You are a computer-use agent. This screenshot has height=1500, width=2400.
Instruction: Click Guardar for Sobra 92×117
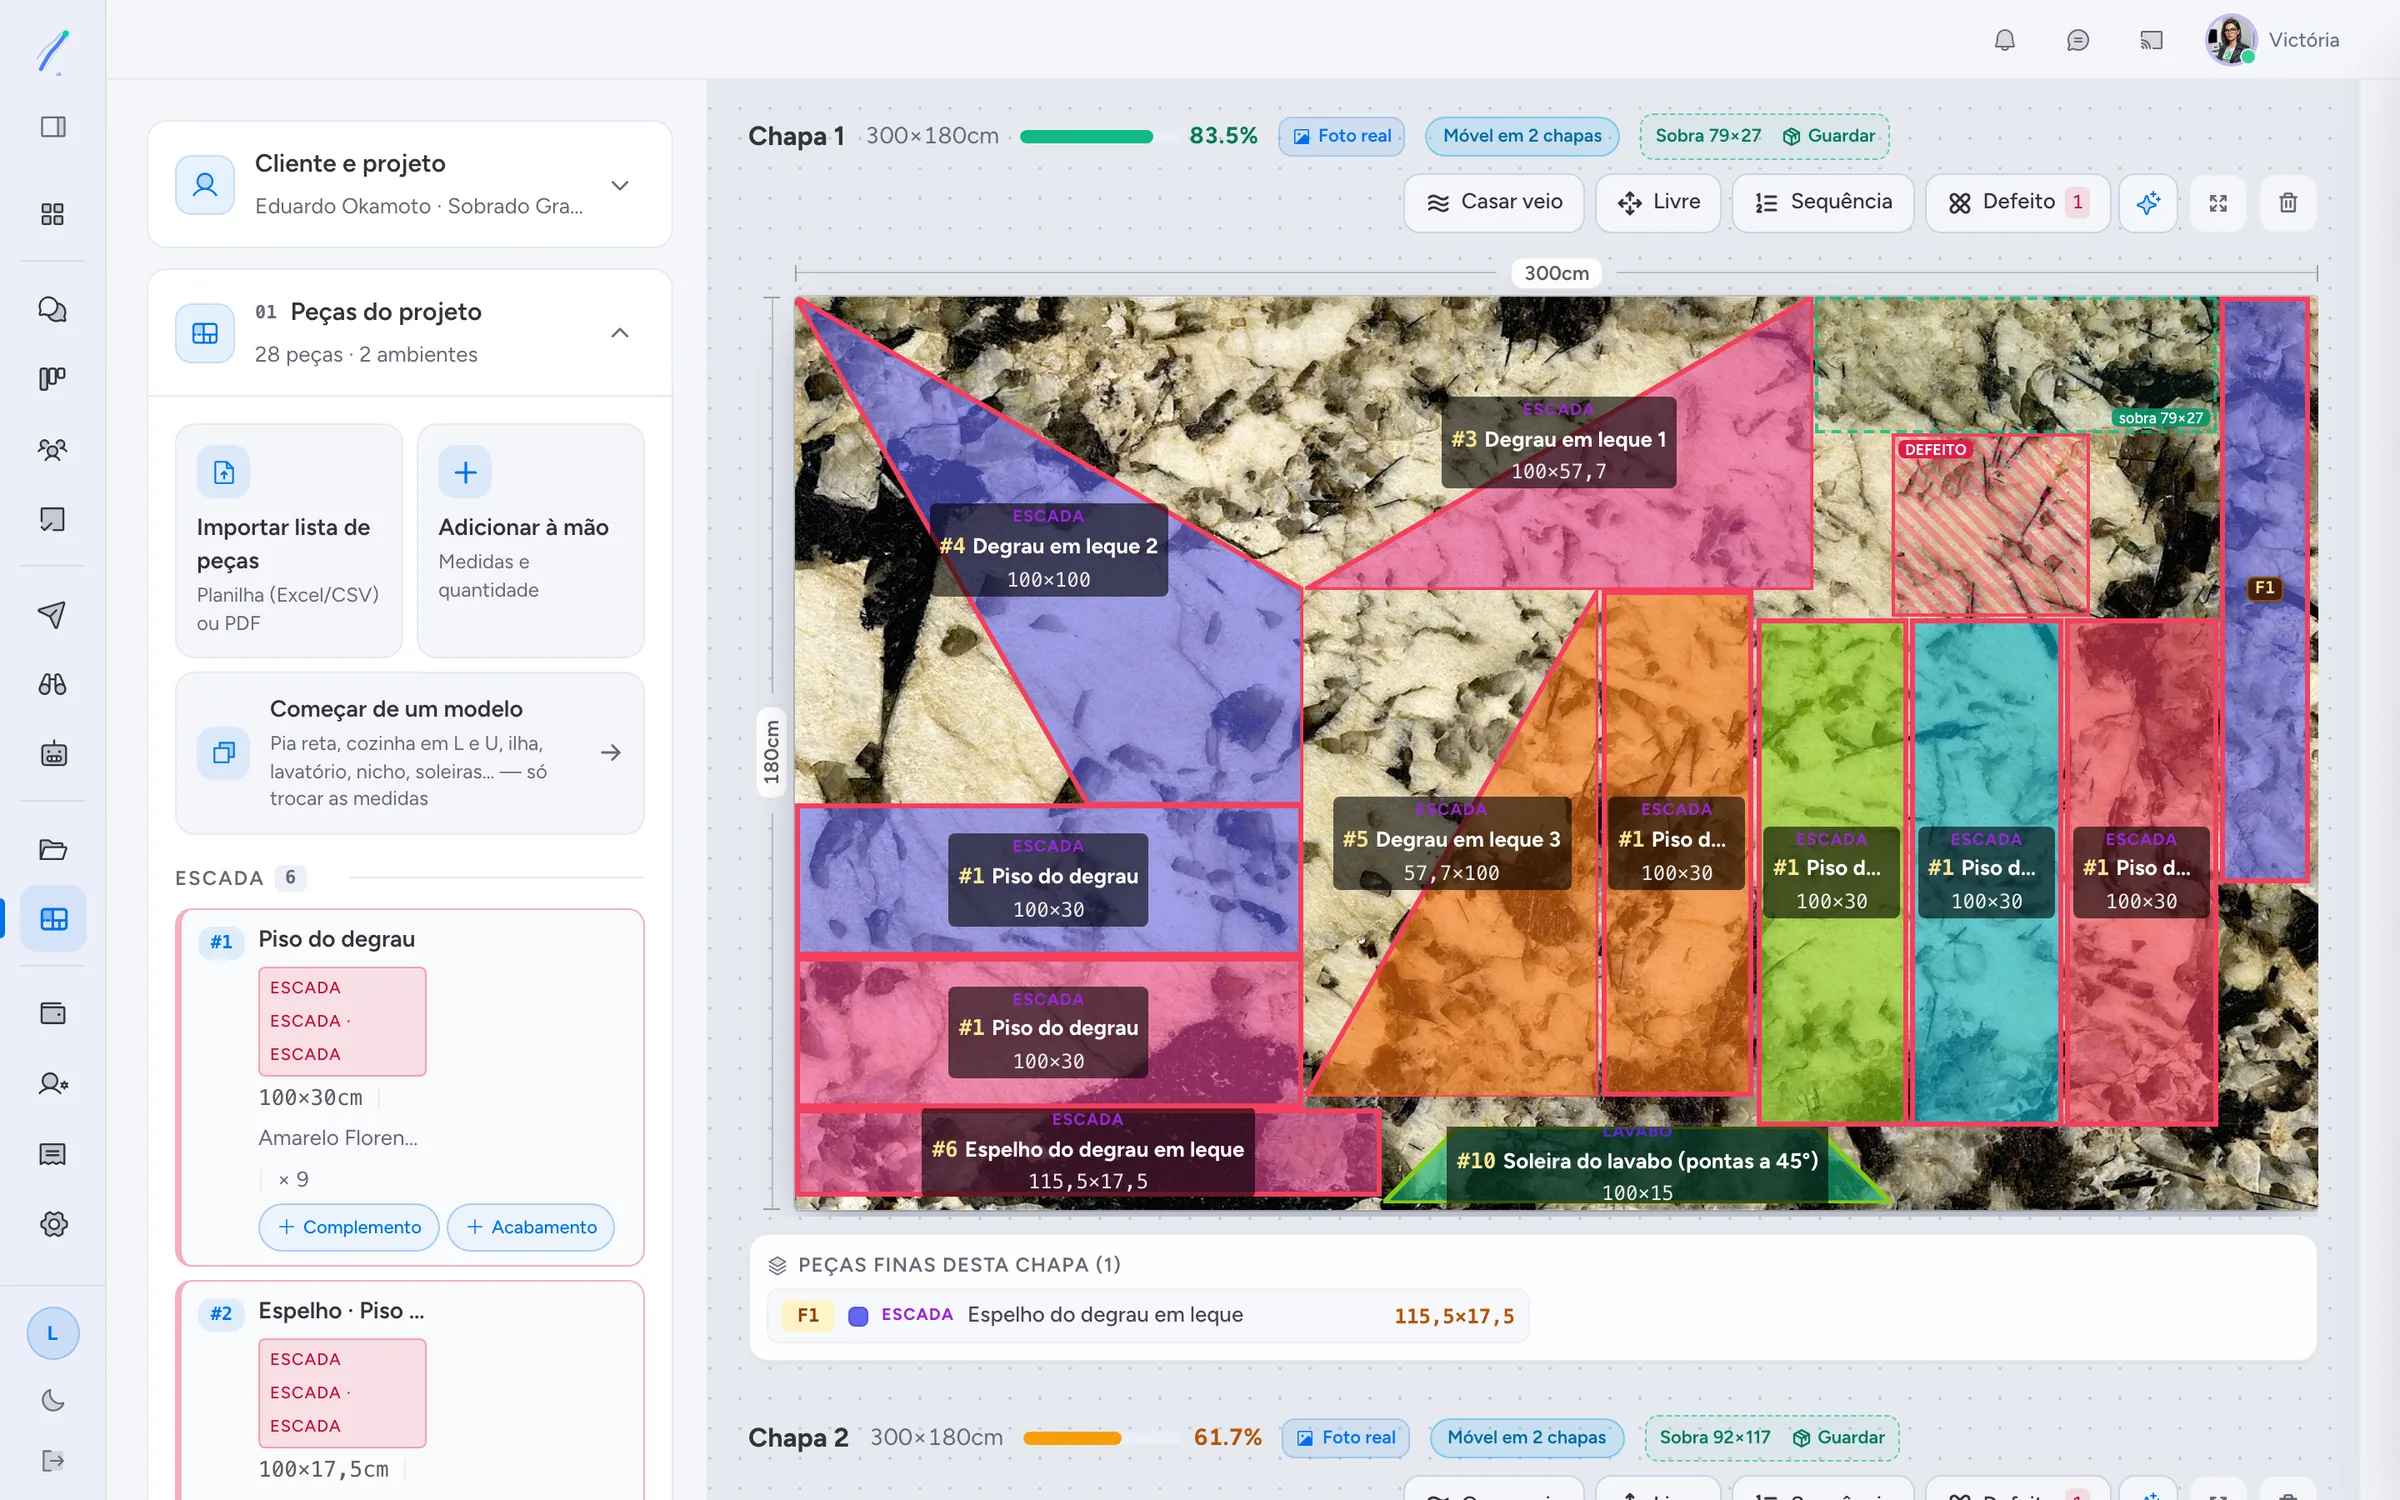coord(1838,1437)
